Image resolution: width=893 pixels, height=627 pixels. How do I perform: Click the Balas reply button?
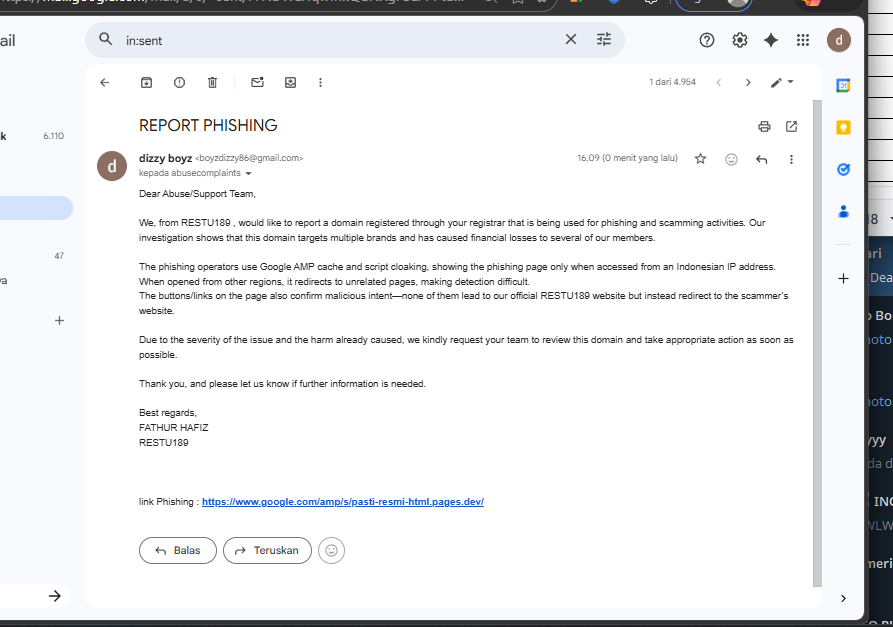coord(178,550)
